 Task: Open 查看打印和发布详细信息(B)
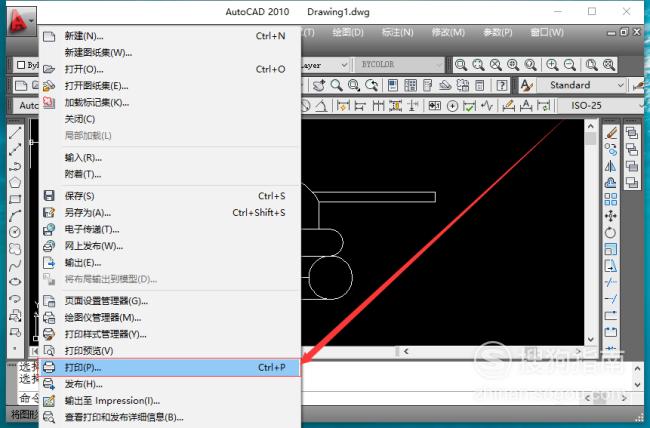tap(170, 417)
